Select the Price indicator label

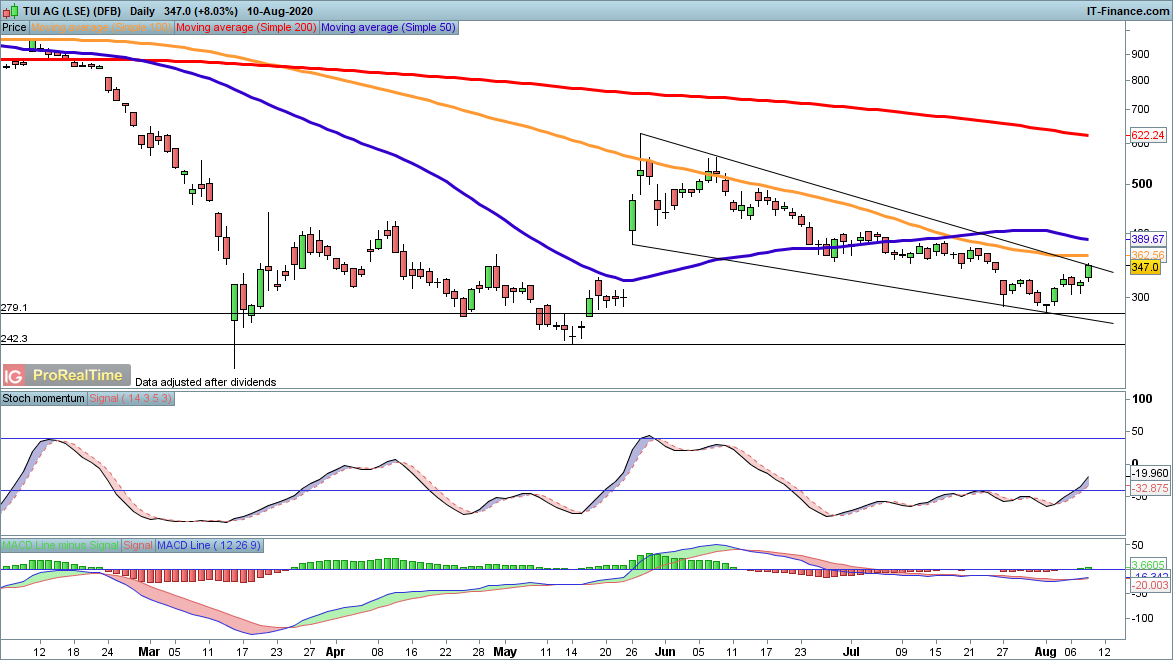pos(14,28)
